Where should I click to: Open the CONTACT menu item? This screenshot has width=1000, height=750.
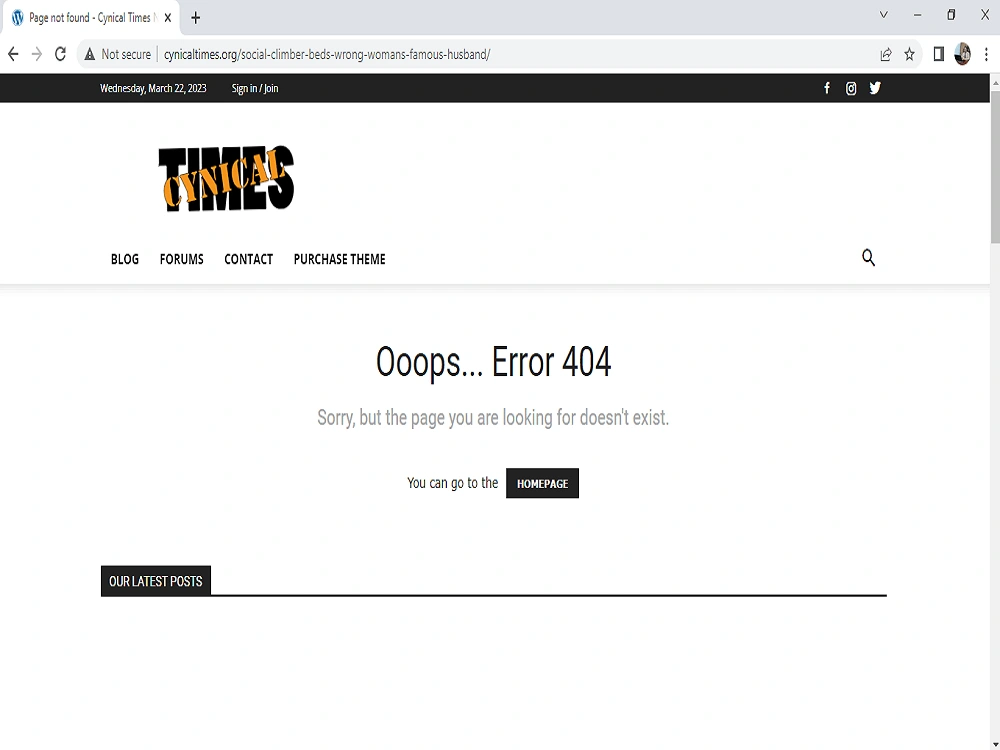coord(249,259)
